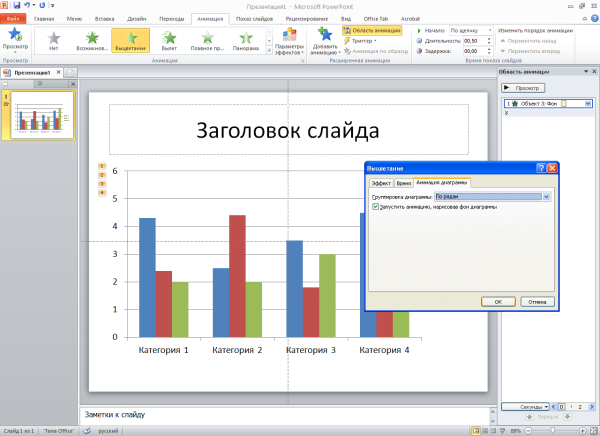Select the Нет animation effect

coord(54,41)
